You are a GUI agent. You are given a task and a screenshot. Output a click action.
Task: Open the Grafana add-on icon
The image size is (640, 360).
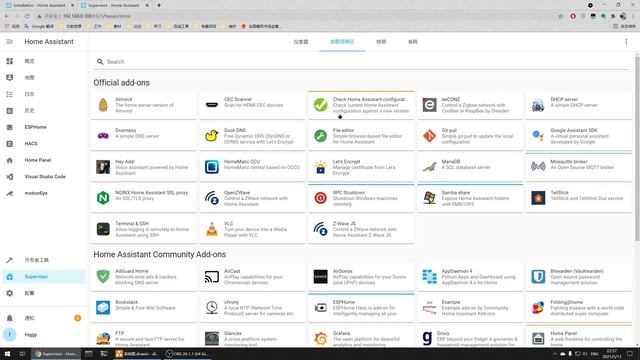(x=320, y=338)
